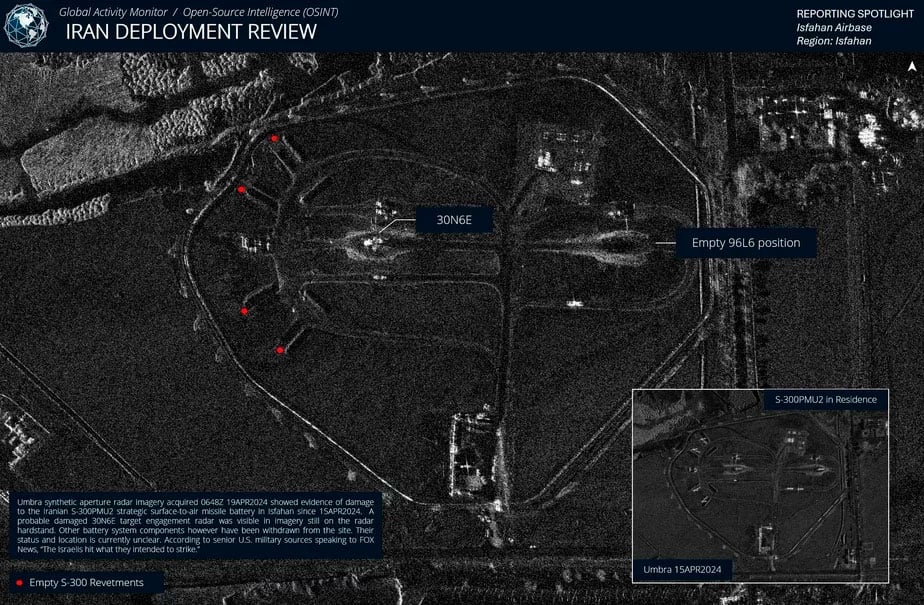Click the globe logo in the header
This screenshot has width=924, height=605.
click(x=25, y=25)
